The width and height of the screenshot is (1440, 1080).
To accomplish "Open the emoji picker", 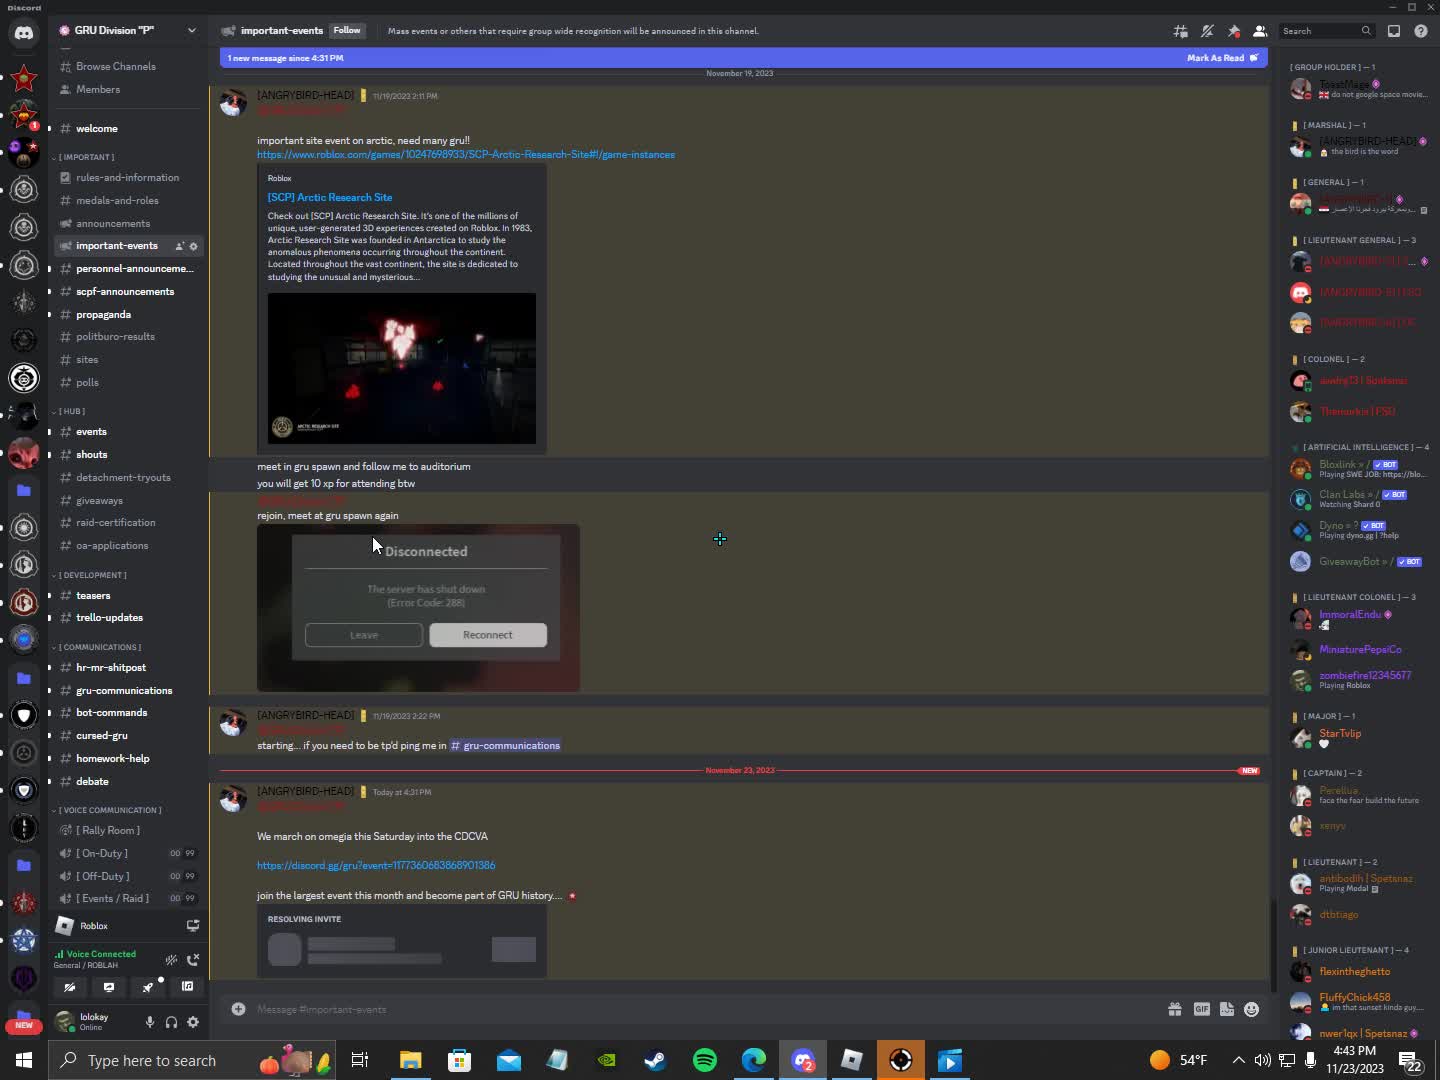I will click(1251, 1009).
